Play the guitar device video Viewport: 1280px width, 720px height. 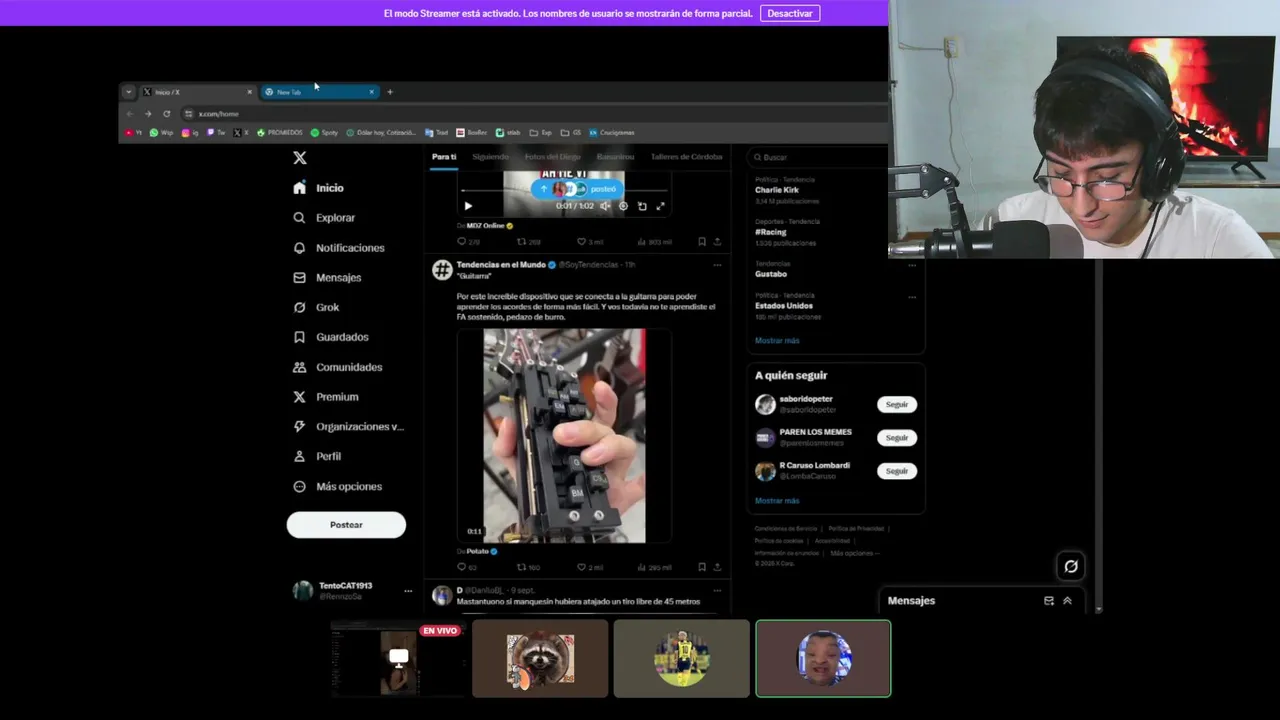tap(564, 436)
